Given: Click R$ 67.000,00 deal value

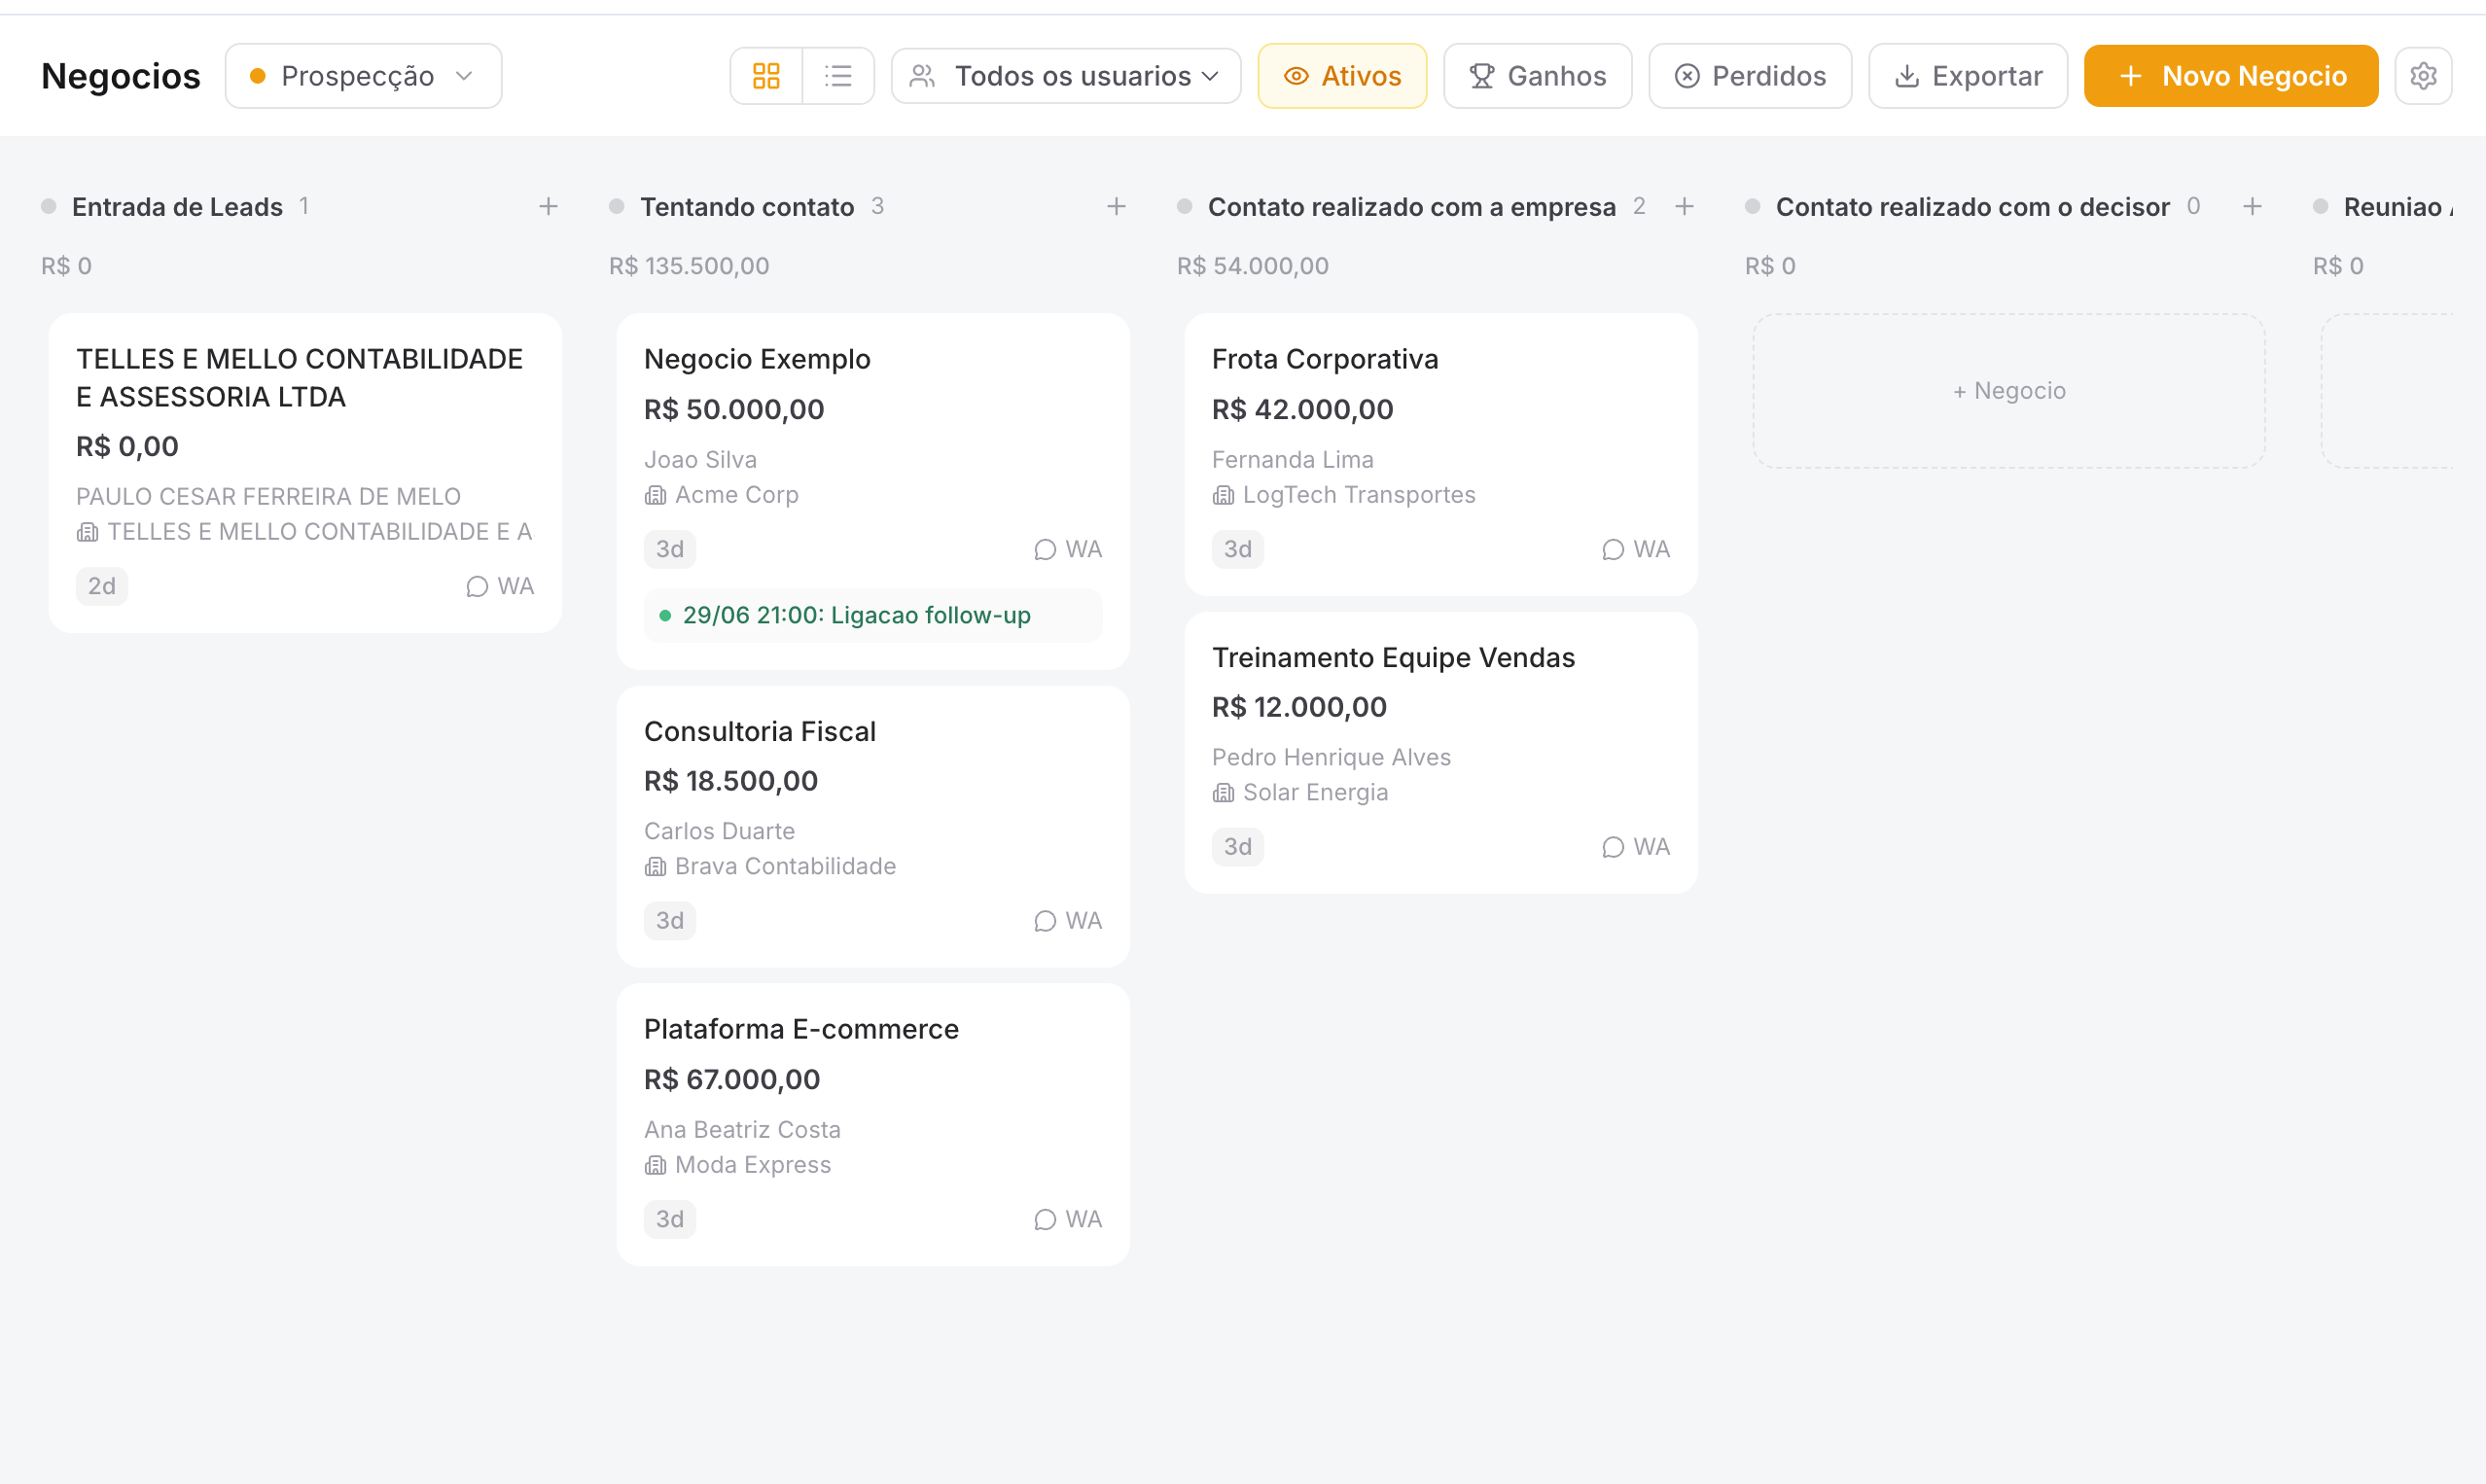Looking at the screenshot, I should [732, 1080].
